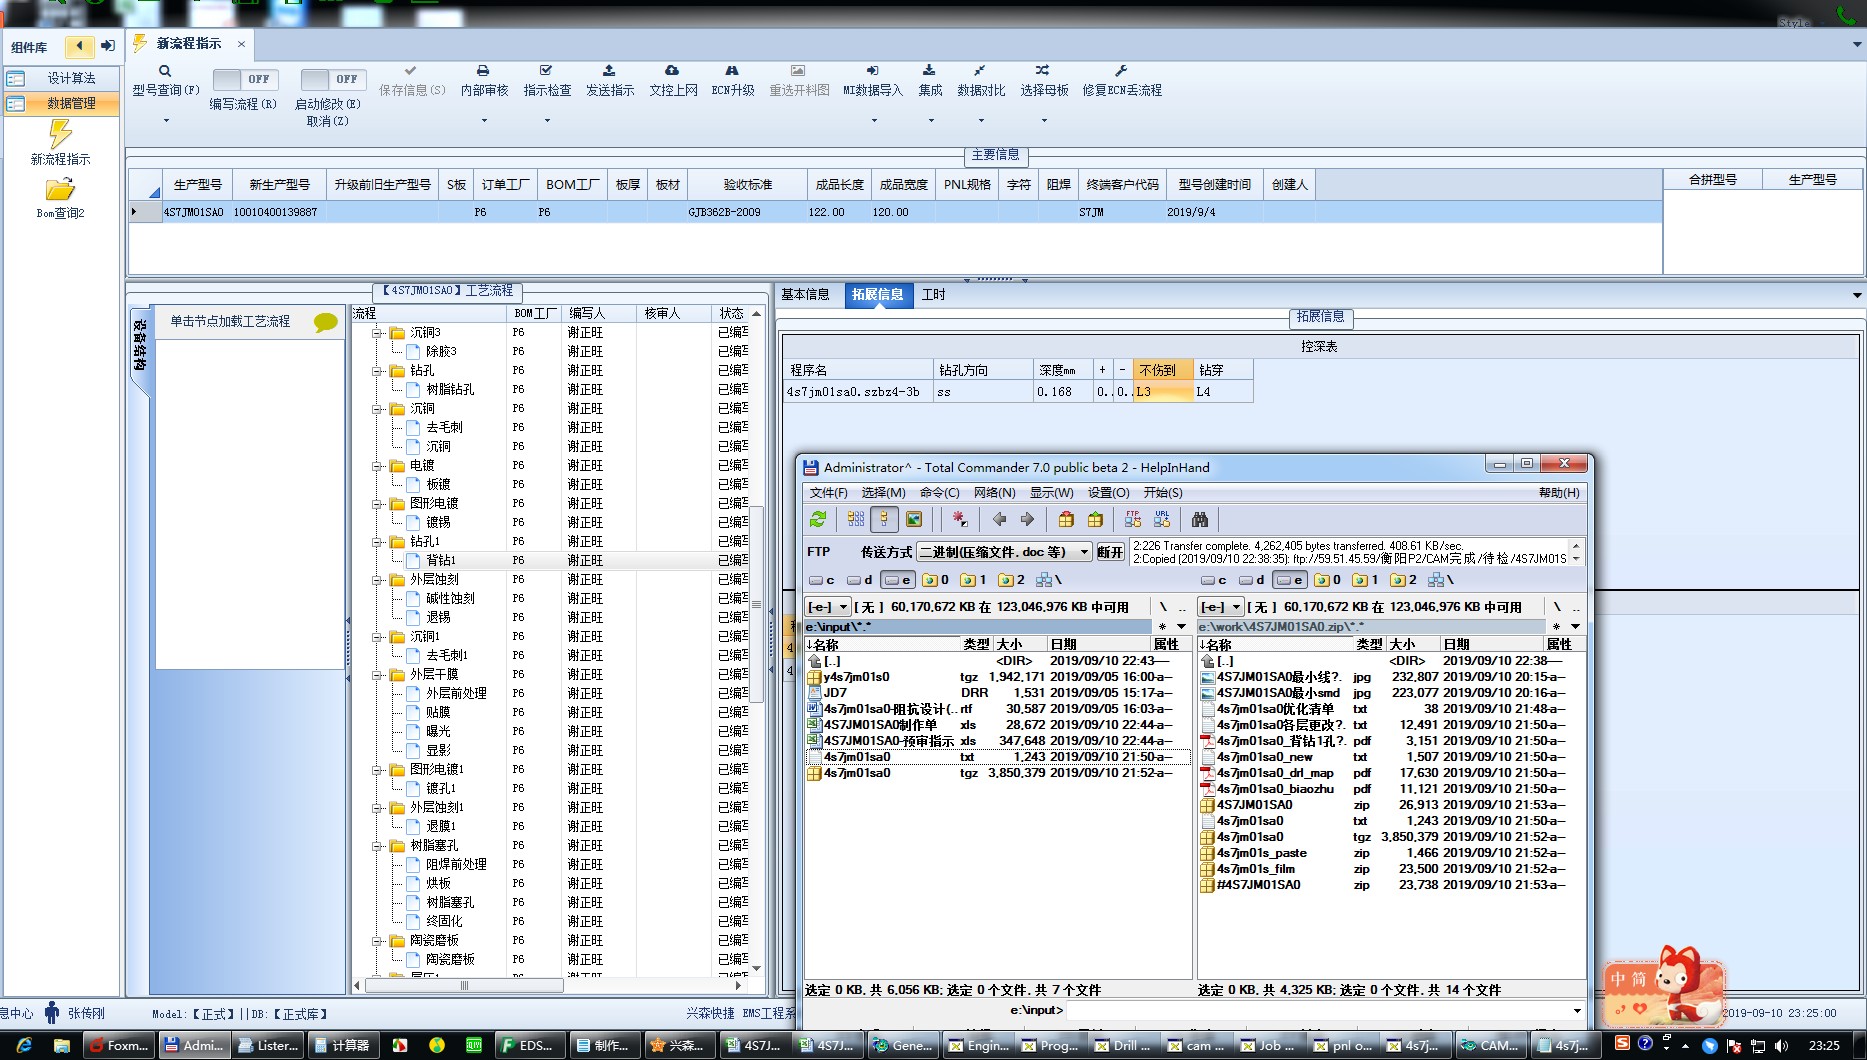1867x1060 pixels.
Task: Select 背钻1 process tree row
Action: (550, 561)
